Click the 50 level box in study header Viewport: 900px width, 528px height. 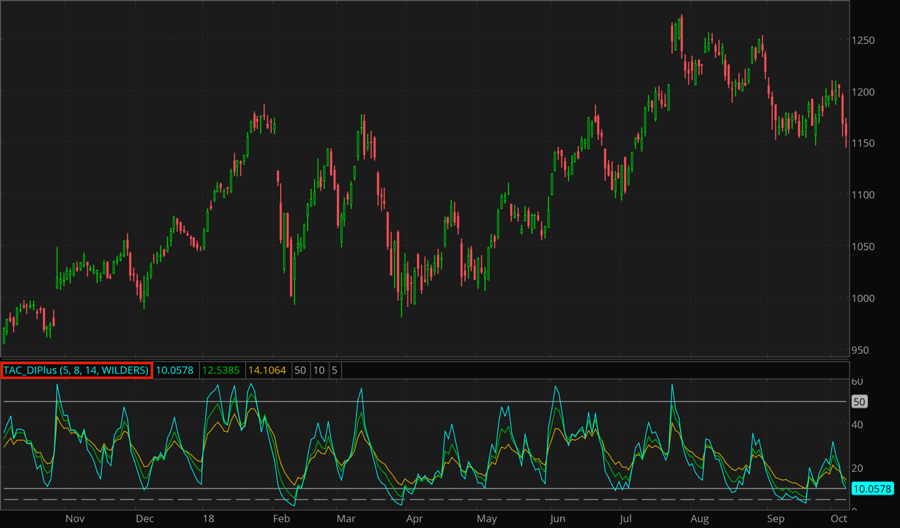click(300, 370)
